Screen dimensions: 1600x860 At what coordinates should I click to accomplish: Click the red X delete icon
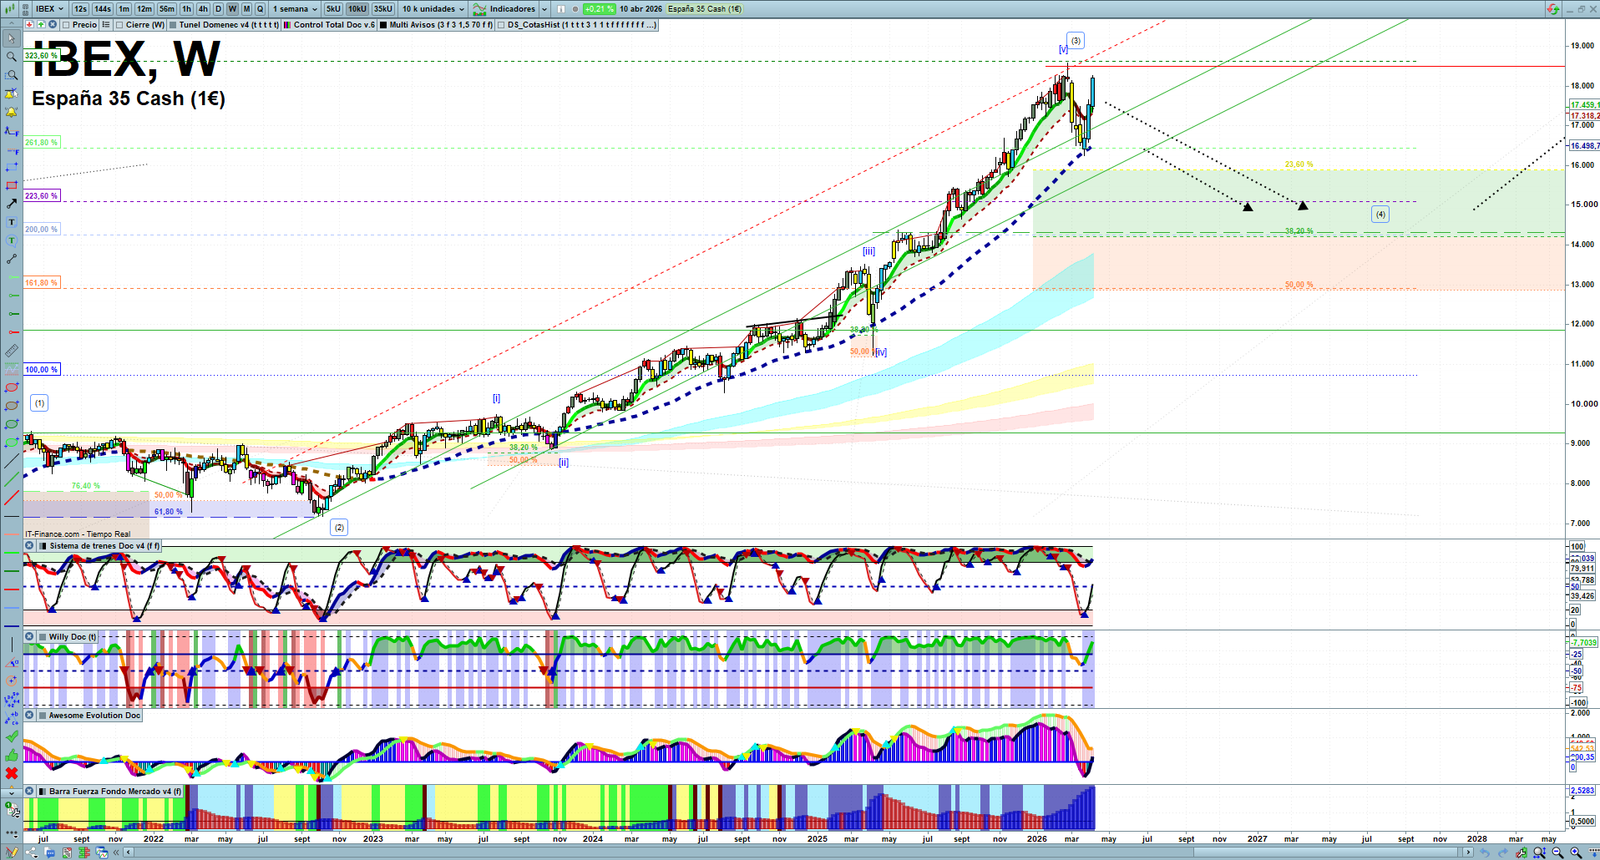point(11,773)
